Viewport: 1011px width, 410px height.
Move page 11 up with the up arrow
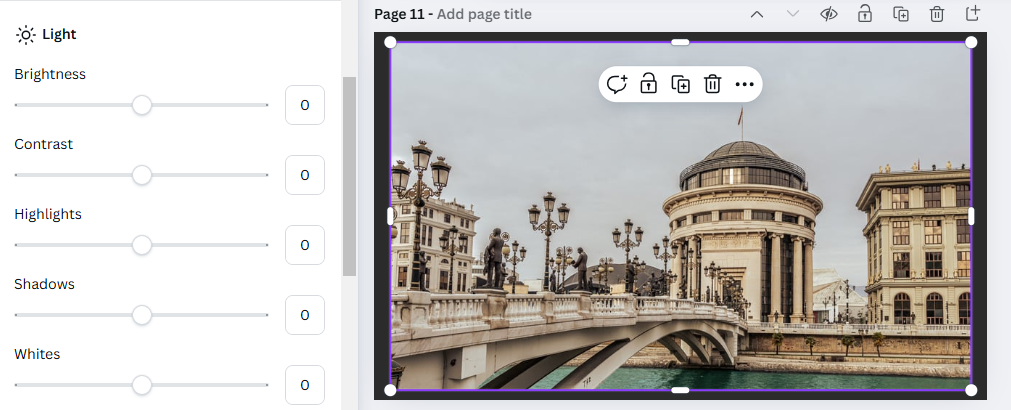pyautogui.click(x=757, y=14)
